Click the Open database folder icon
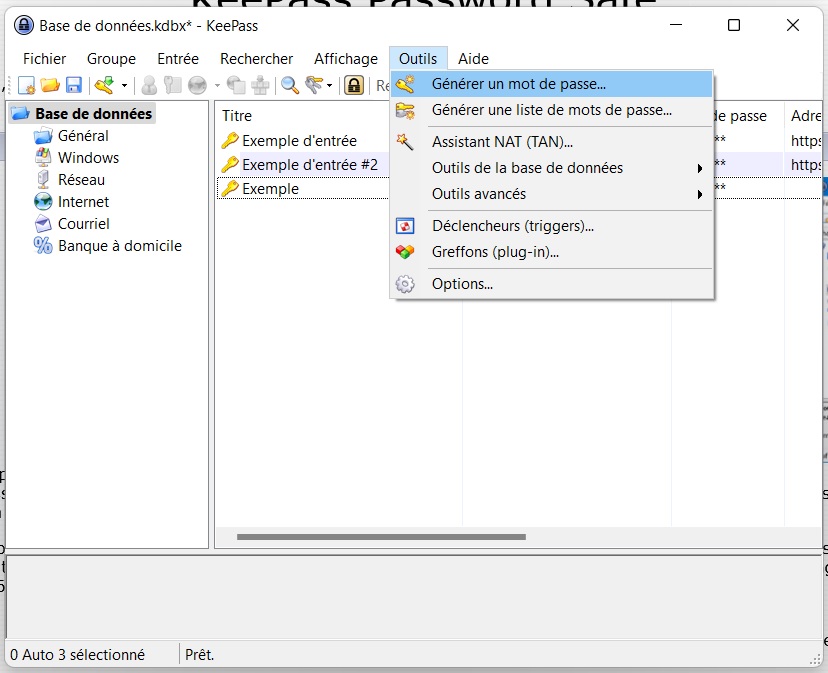Image resolution: width=828 pixels, height=673 pixels. pos(50,86)
